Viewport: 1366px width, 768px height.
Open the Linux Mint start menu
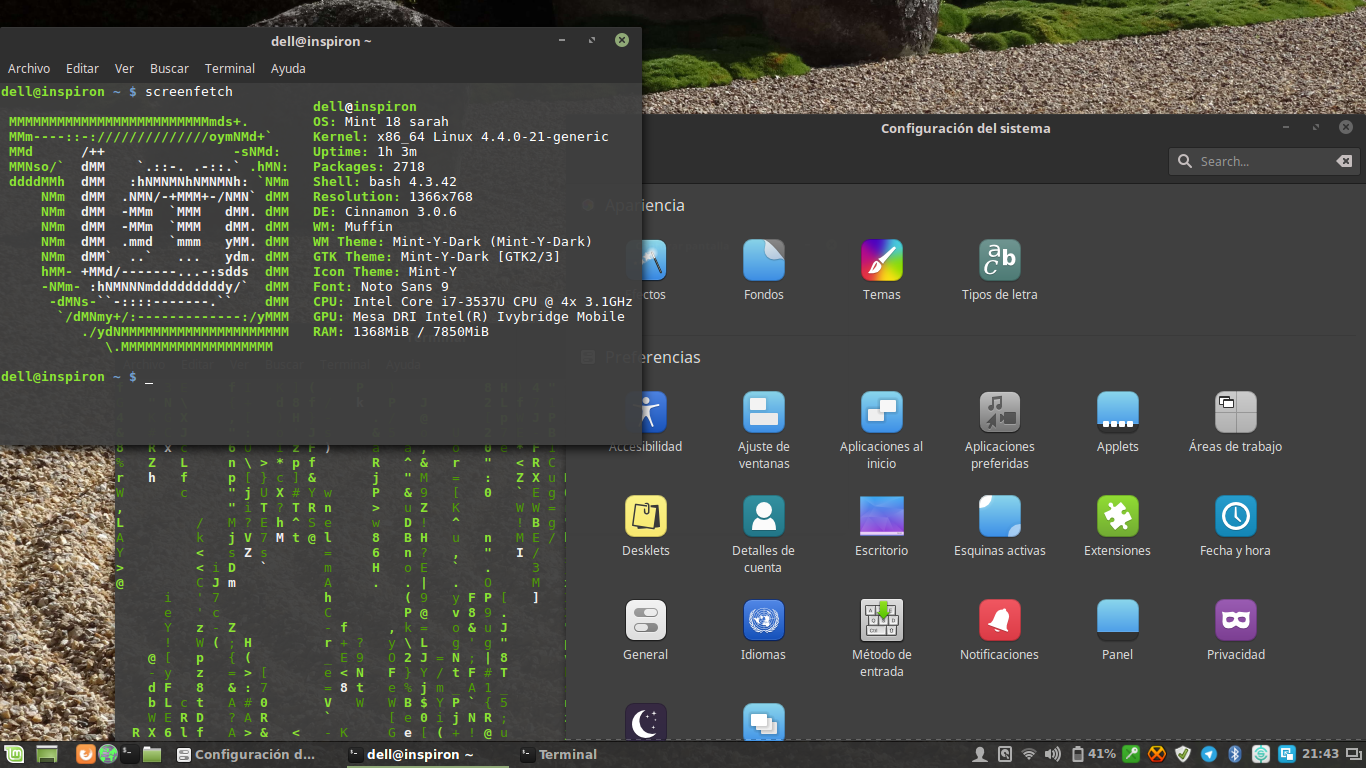click(x=15, y=754)
